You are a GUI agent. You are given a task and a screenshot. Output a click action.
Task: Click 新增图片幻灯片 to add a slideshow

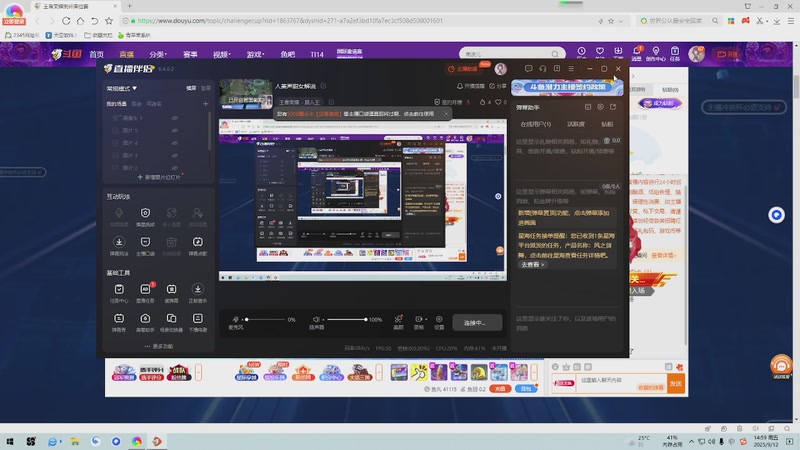tap(159, 177)
